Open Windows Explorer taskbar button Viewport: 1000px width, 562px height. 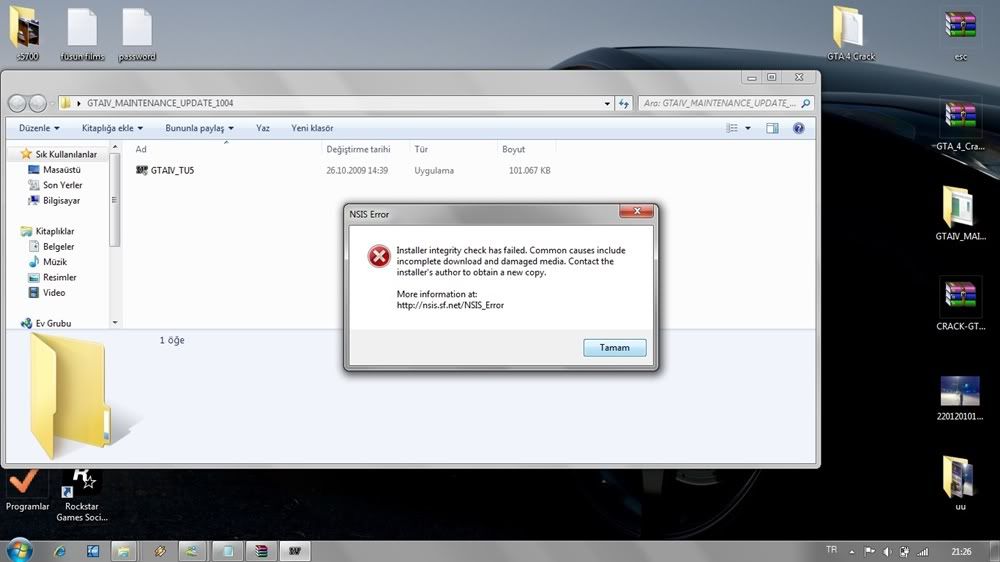[124, 551]
